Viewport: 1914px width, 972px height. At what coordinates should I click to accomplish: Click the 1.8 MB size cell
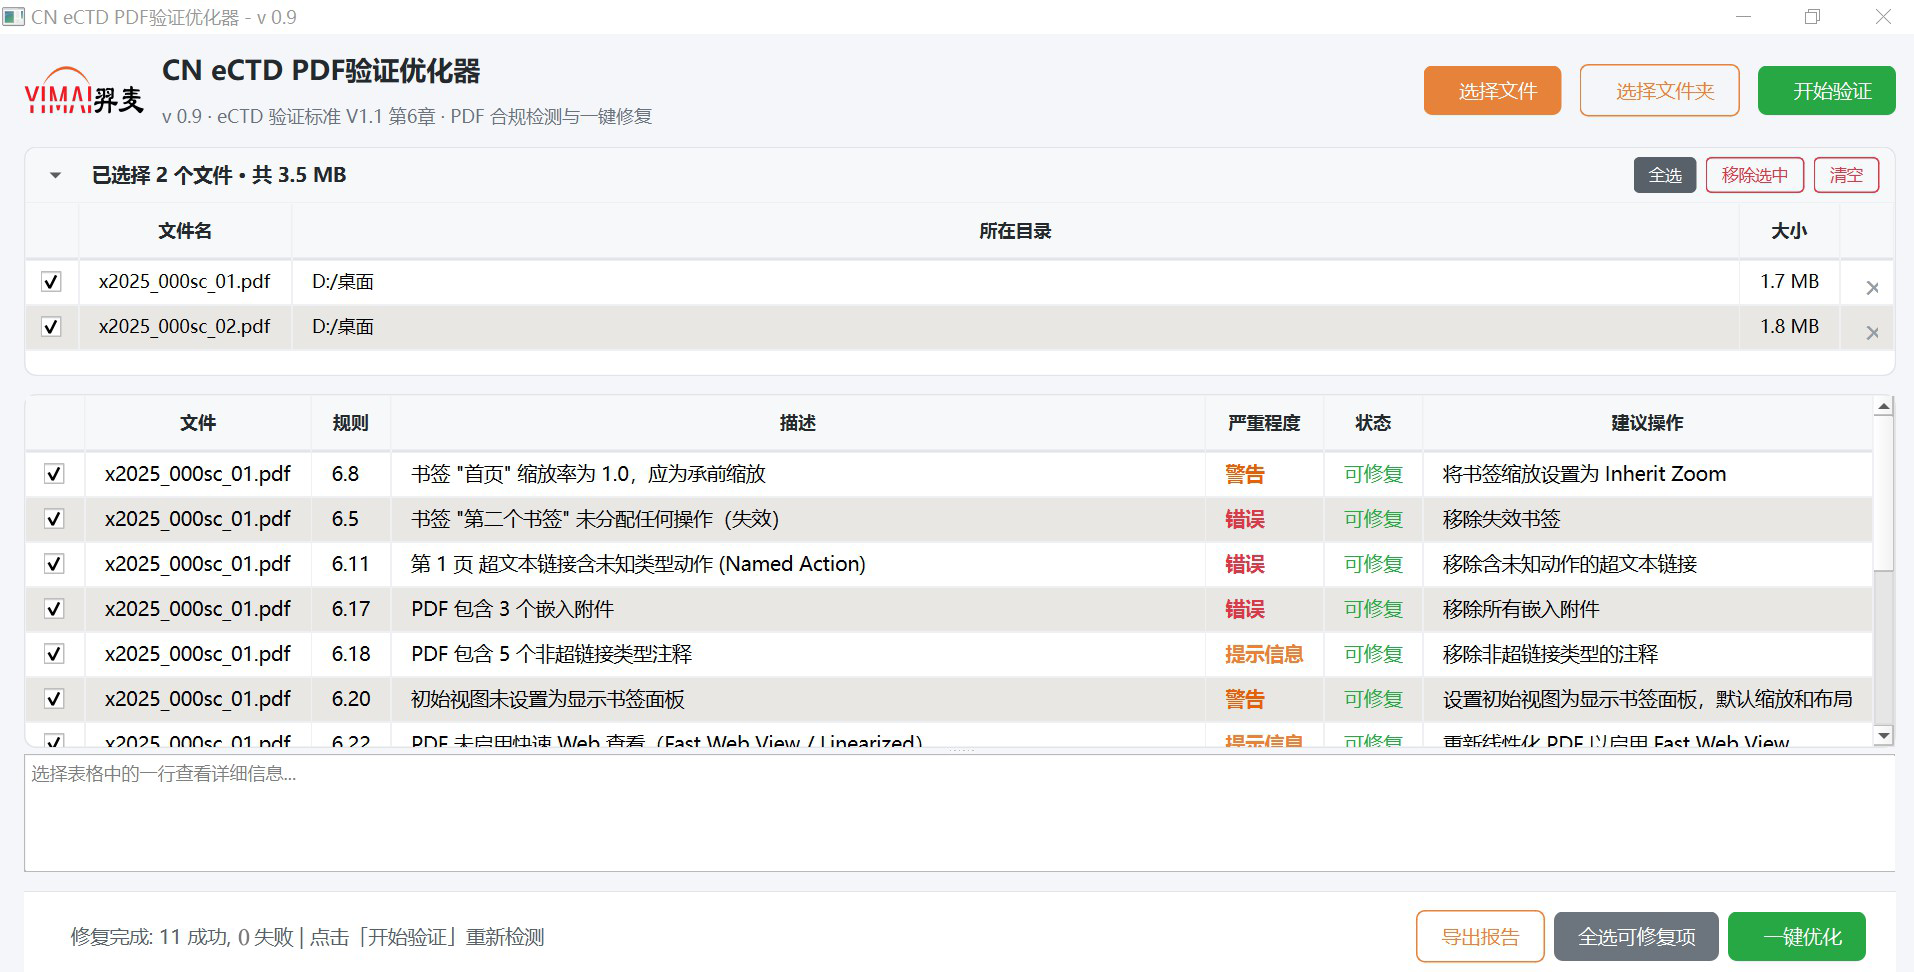1789,327
